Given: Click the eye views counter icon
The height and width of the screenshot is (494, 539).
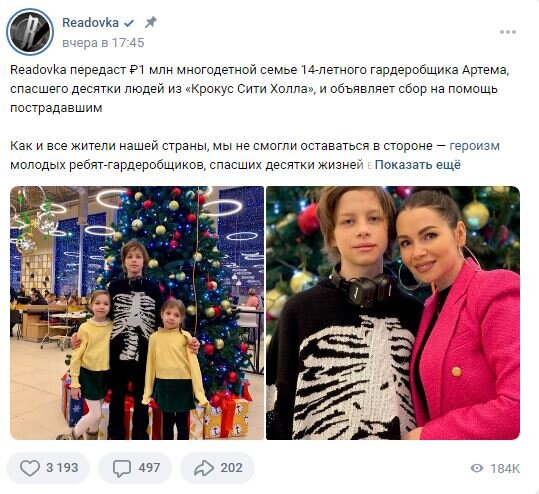Looking at the screenshot, I should click(x=477, y=468).
